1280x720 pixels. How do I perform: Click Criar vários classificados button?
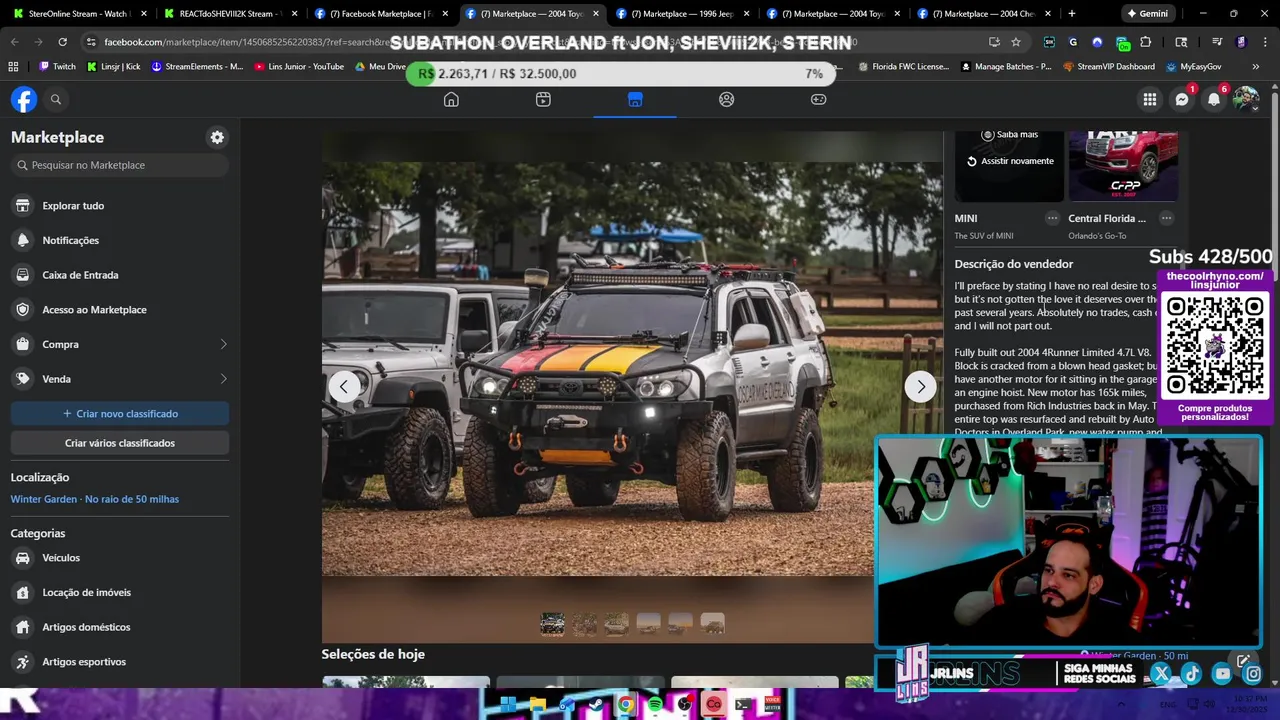[120, 443]
